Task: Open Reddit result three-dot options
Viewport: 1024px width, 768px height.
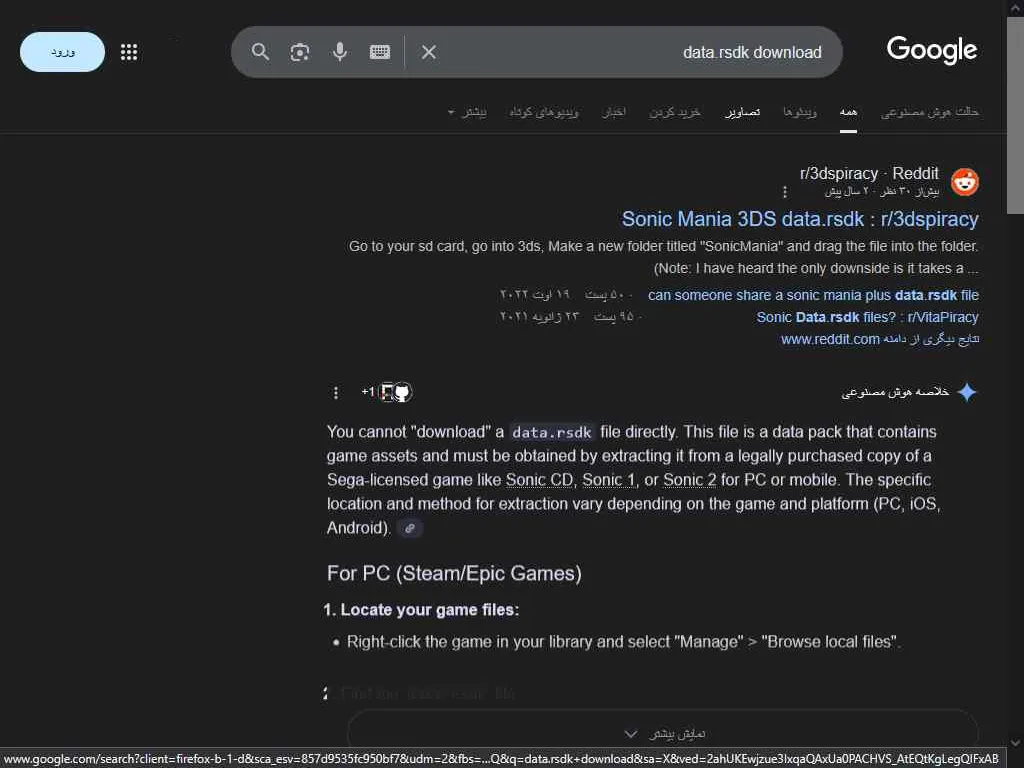Action: tap(784, 192)
